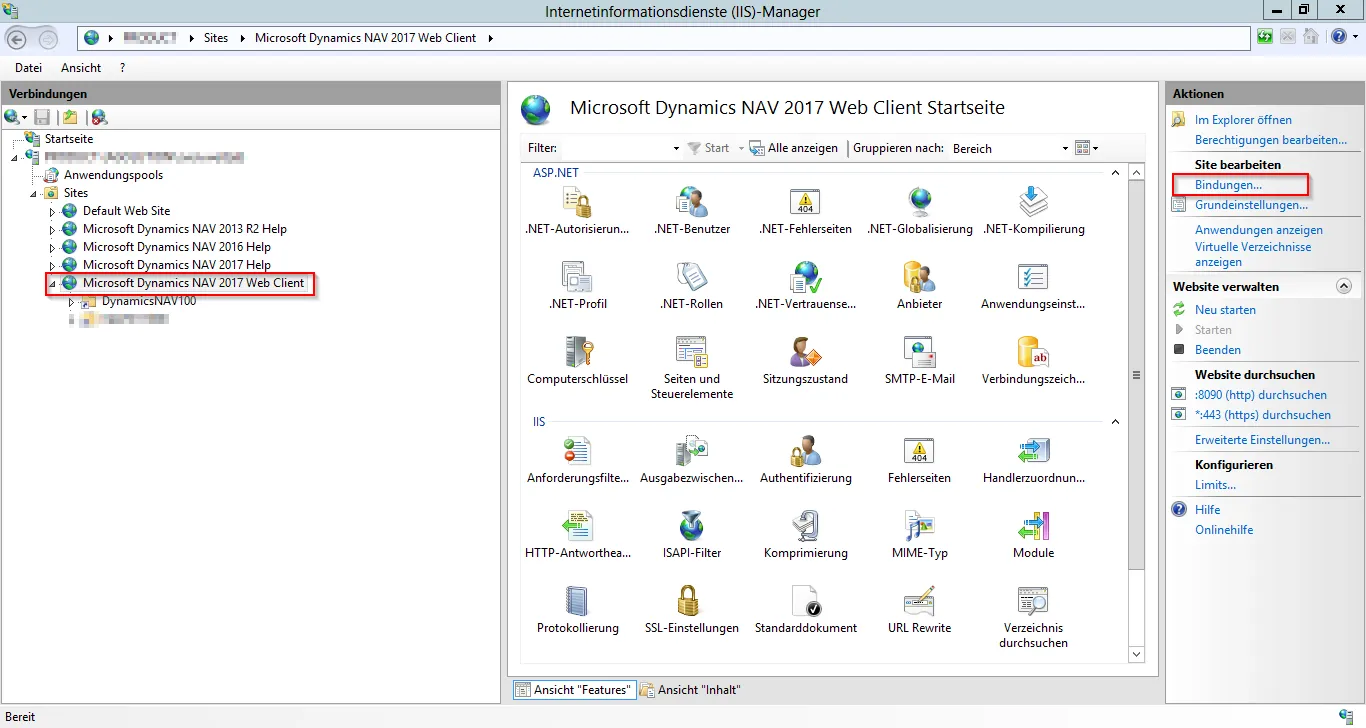The height and width of the screenshot is (728, 1366).
Task: Open the IIS Fehlerseiten feature
Action: point(920,460)
